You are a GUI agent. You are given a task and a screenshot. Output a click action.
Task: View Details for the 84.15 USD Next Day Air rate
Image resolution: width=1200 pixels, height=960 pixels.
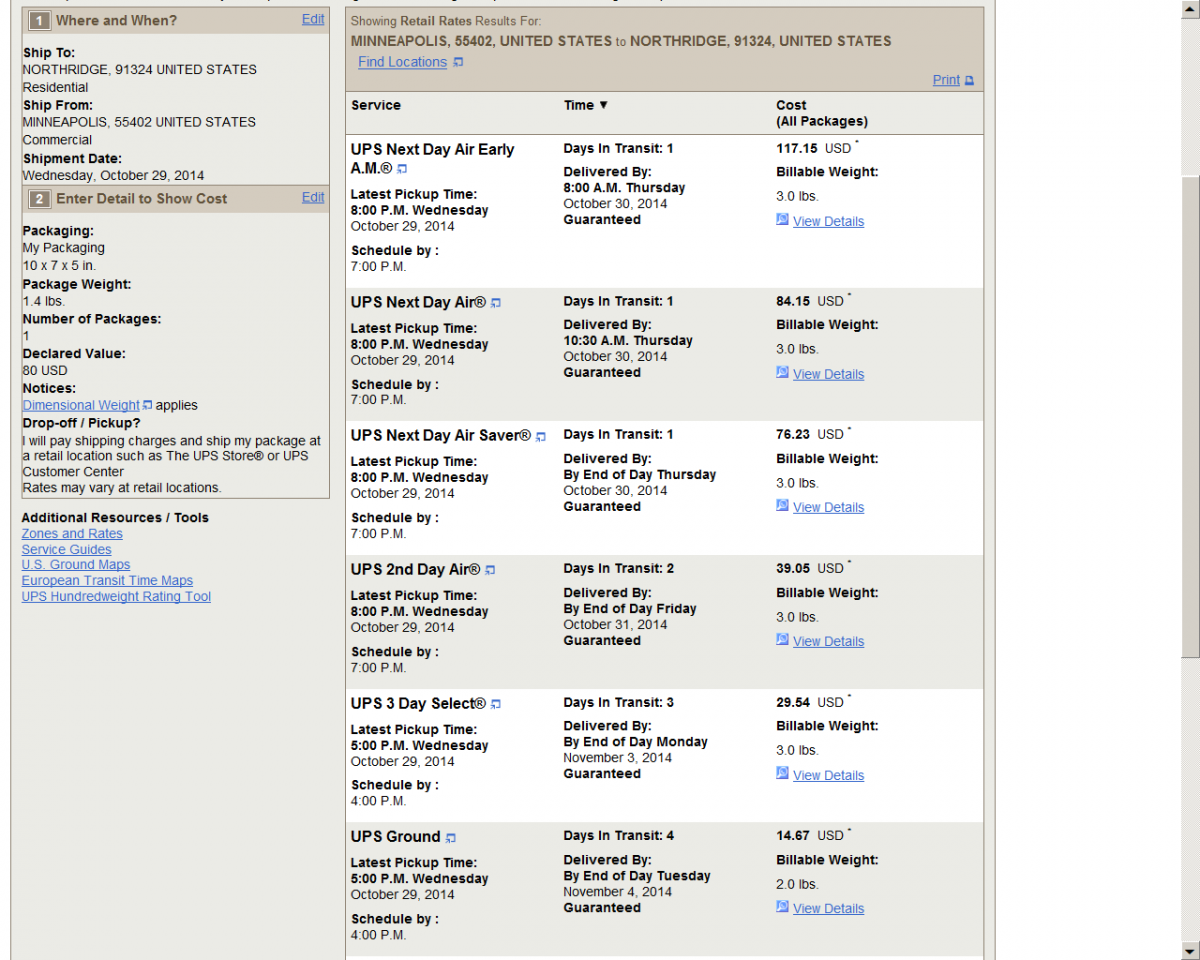click(828, 375)
